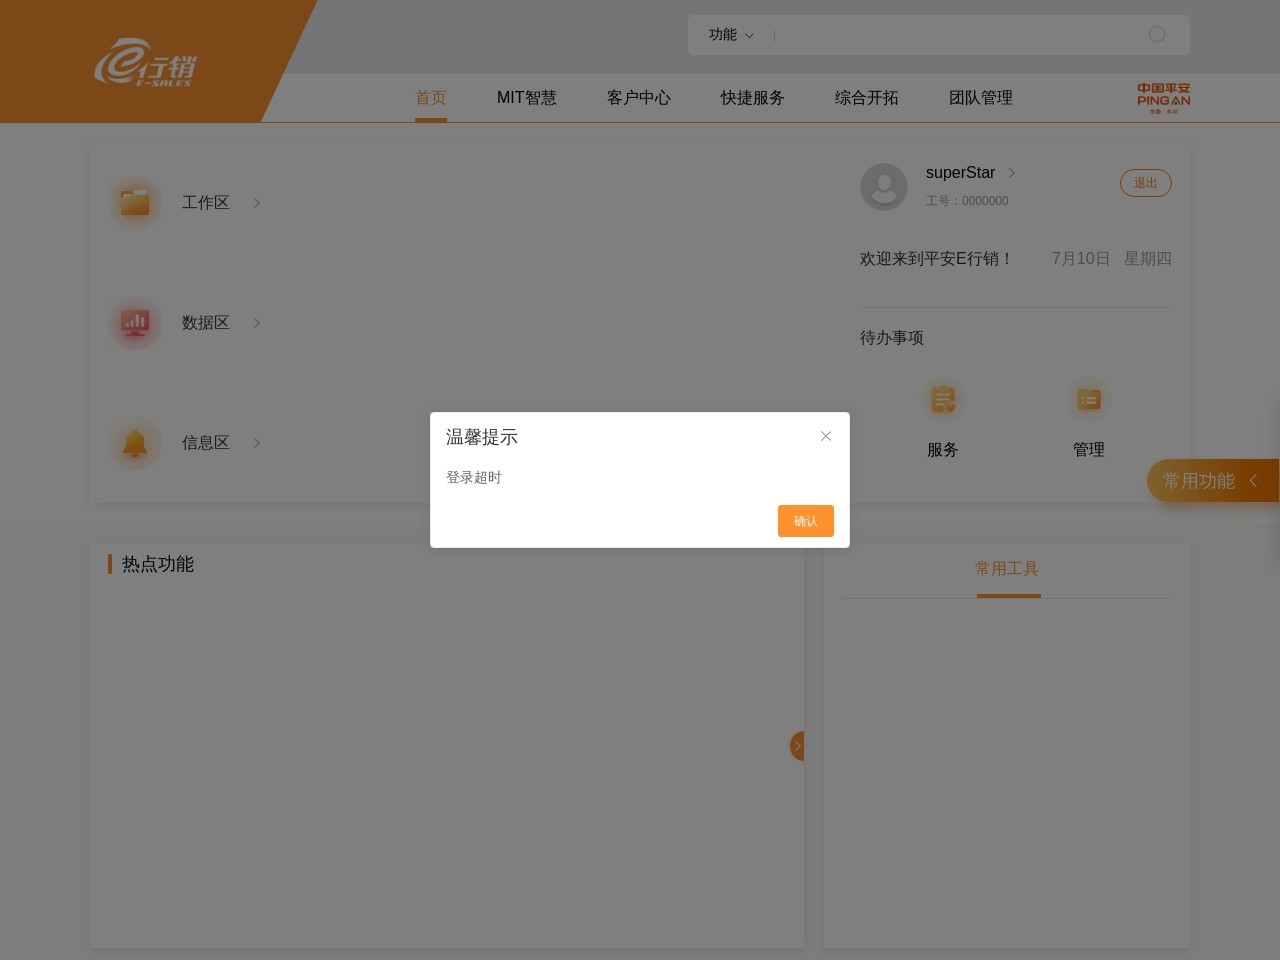Image resolution: width=1280 pixels, height=960 pixels.
Task: Open the 服务 to-do icon
Action: pyautogui.click(x=943, y=400)
